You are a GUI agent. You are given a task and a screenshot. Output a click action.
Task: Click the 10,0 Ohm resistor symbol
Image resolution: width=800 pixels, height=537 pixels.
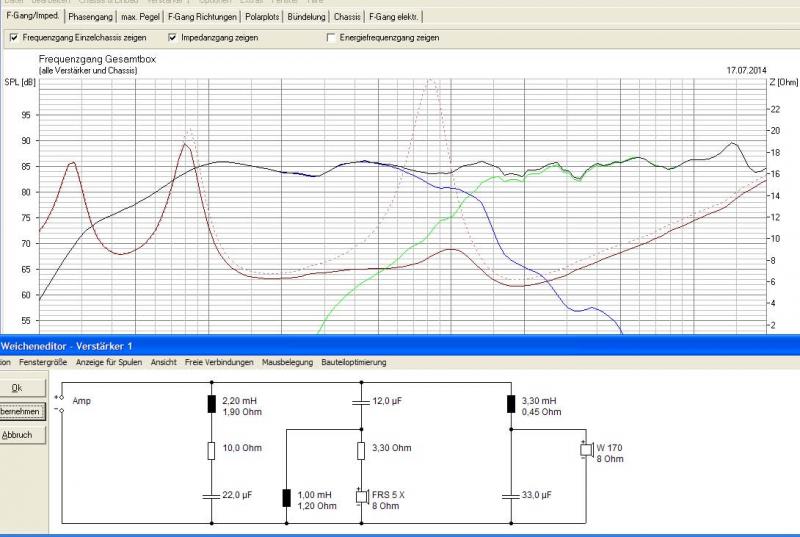click(x=212, y=451)
